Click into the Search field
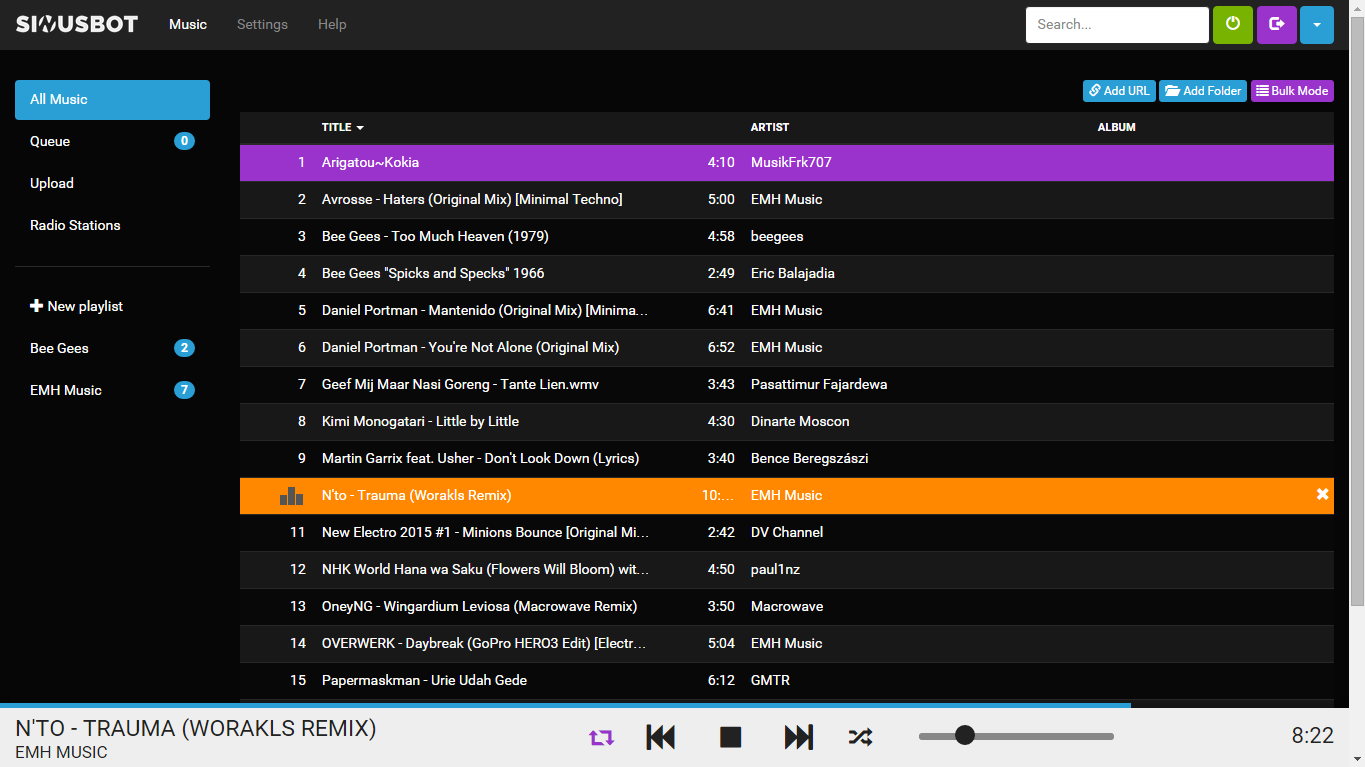This screenshot has width=1365, height=767. tap(1117, 25)
